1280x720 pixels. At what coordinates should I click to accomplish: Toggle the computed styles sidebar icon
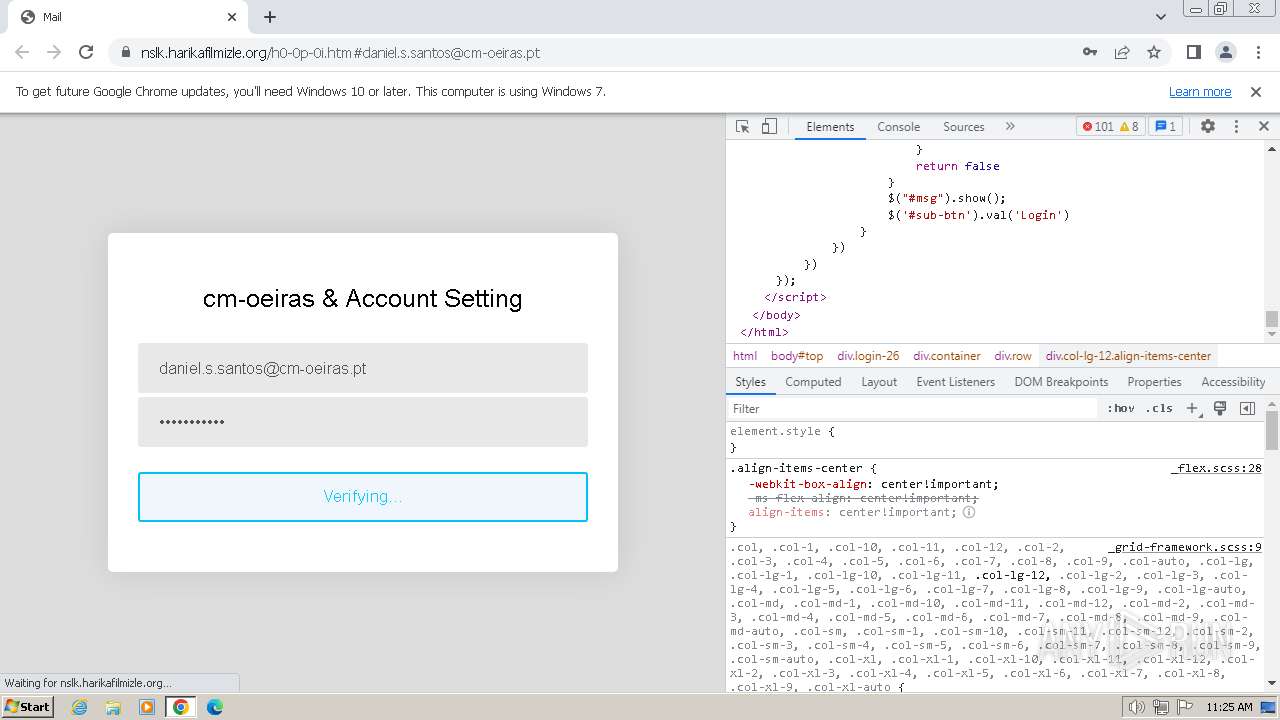point(1247,409)
